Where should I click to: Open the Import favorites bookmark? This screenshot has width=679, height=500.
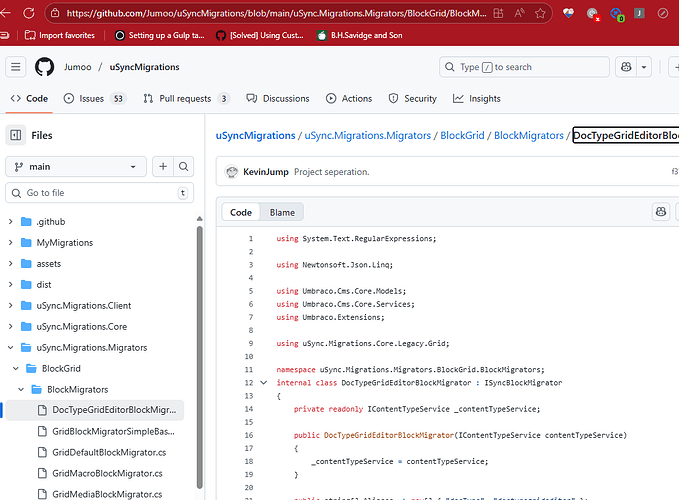point(60,35)
